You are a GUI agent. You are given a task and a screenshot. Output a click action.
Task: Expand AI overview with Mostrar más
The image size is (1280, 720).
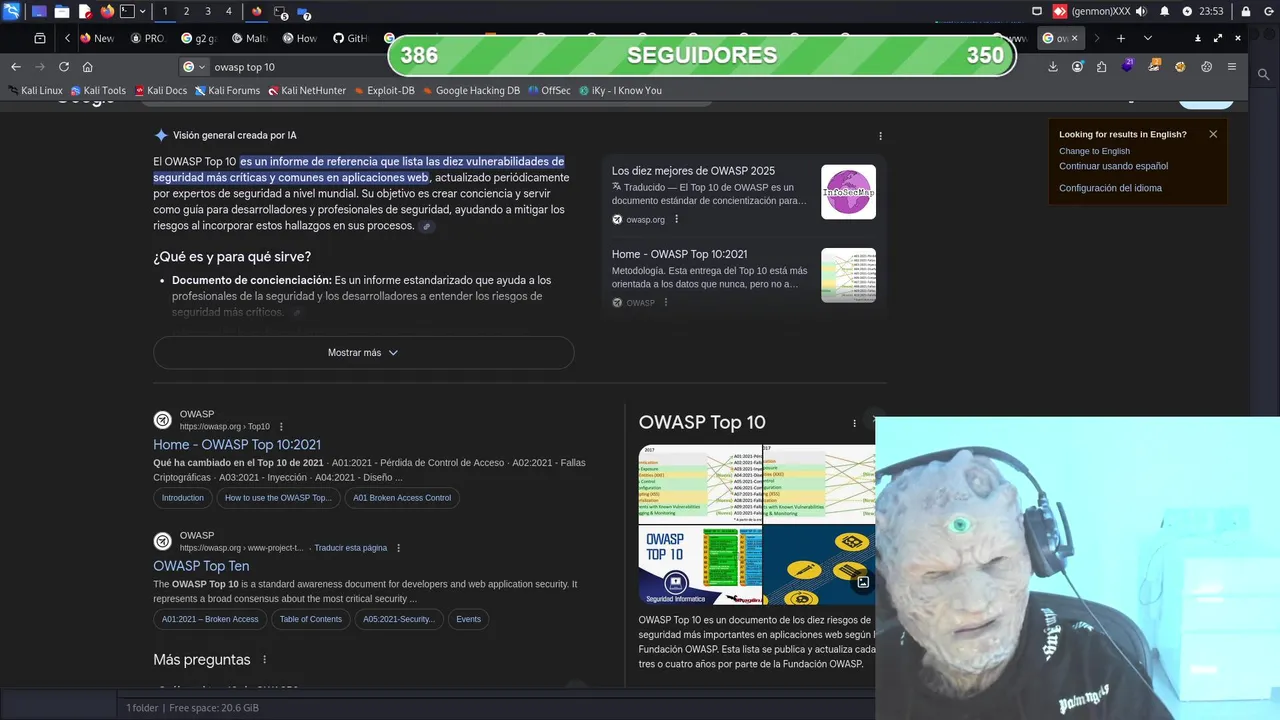point(363,353)
